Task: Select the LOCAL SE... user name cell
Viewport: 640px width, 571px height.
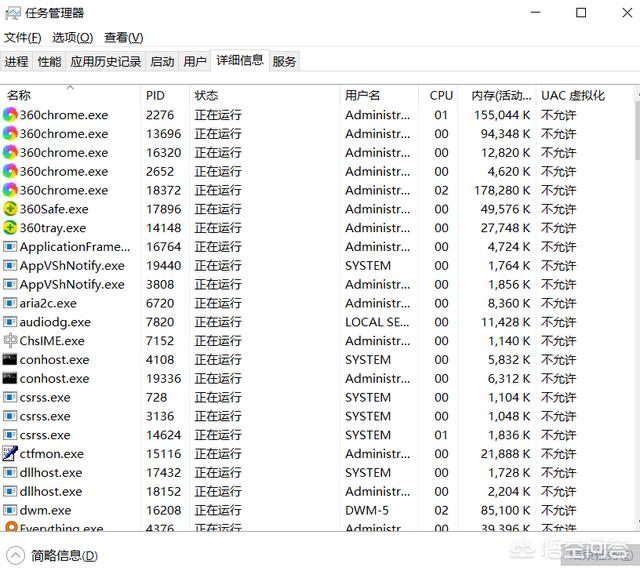Action: click(377, 322)
